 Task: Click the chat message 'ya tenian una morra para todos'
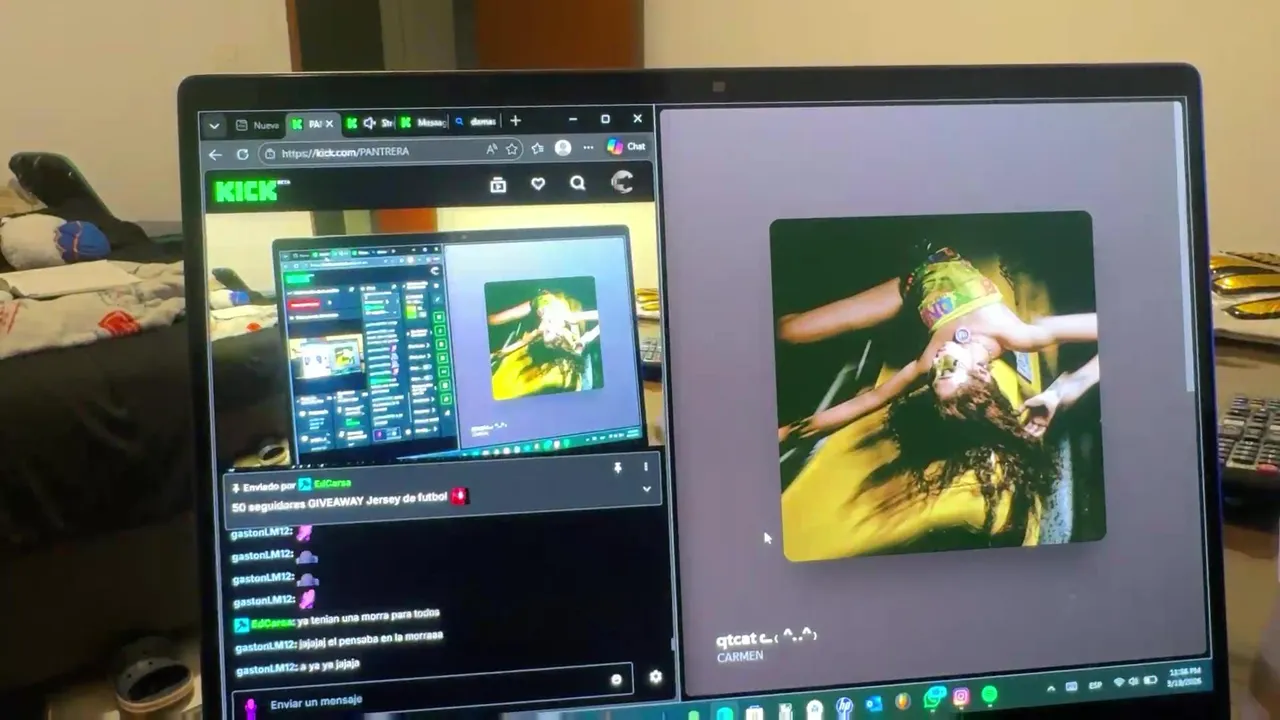tap(369, 618)
